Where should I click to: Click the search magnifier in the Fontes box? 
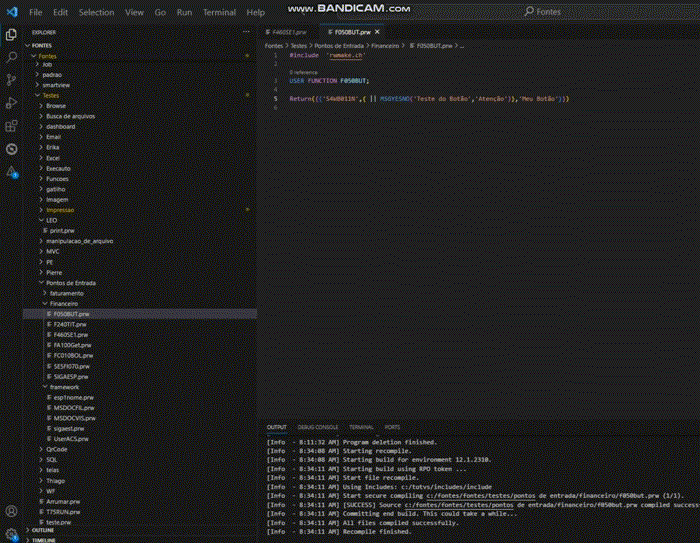(x=529, y=12)
